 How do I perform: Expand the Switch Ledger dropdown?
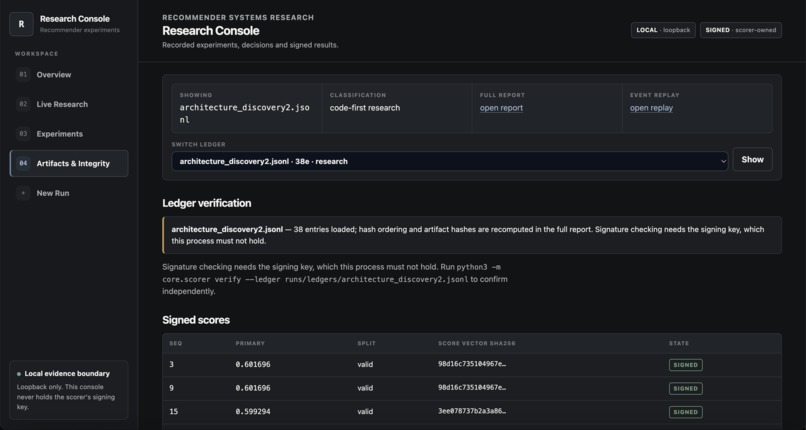click(x=450, y=161)
